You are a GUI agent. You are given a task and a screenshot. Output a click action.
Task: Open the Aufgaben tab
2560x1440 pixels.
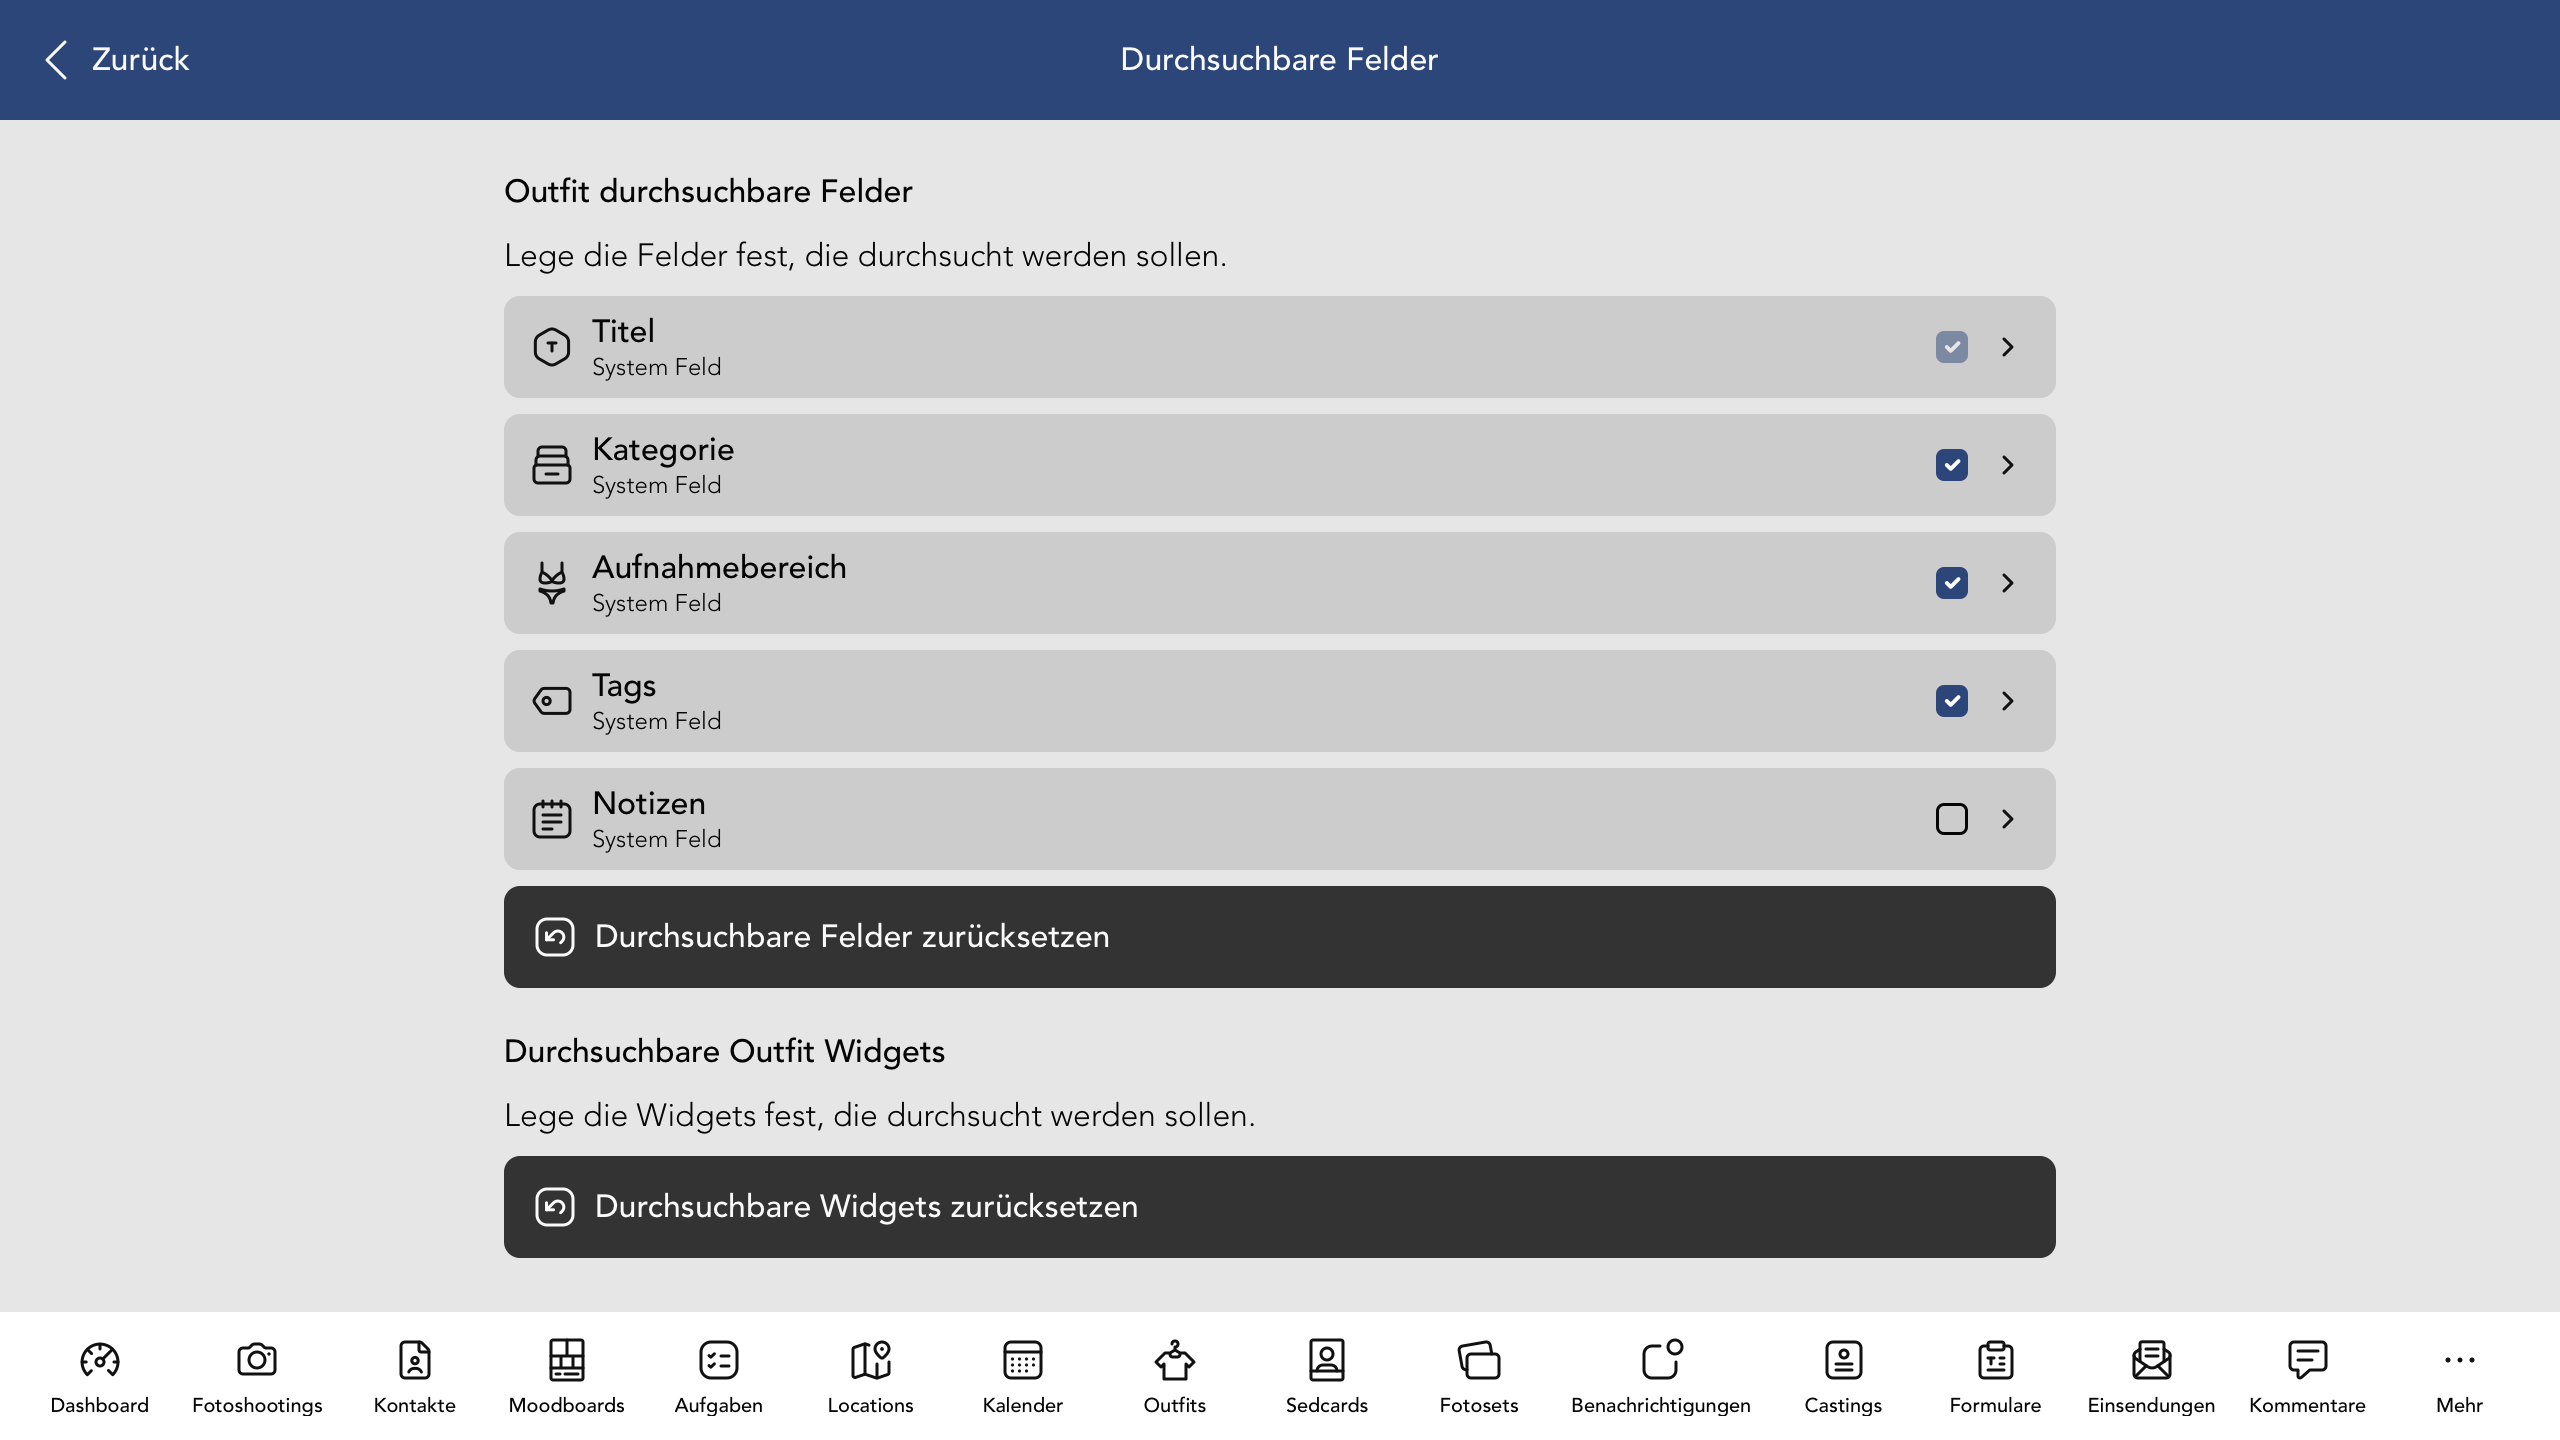tap(719, 1377)
